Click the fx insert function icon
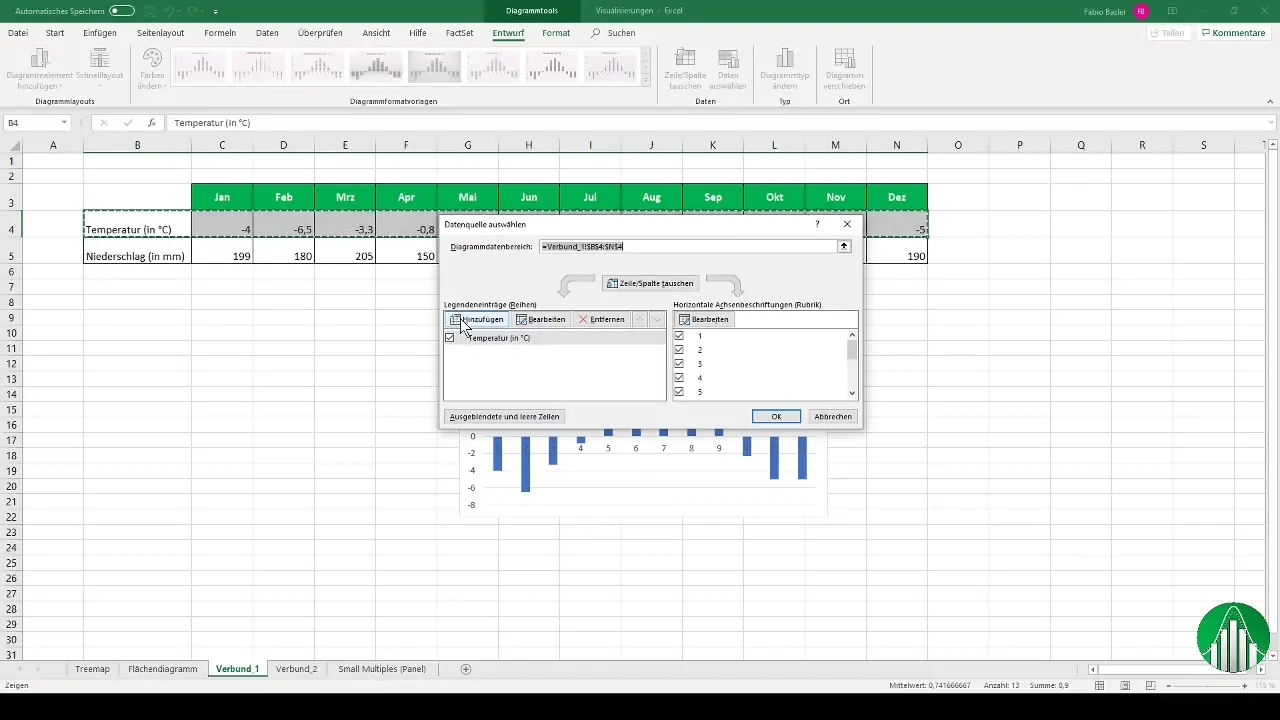The image size is (1280, 720). (151, 123)
